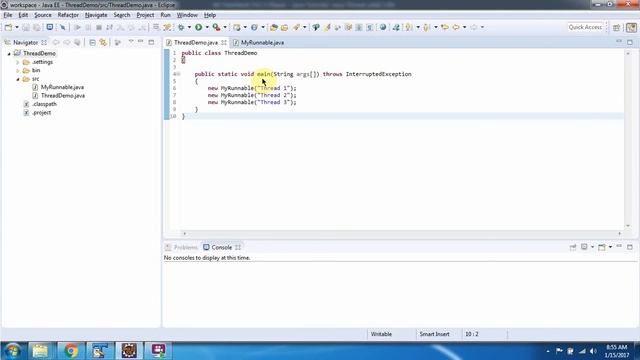Select the Console tab
The height and width of the screenshot is (360, 640).
[x=222, y=247]
